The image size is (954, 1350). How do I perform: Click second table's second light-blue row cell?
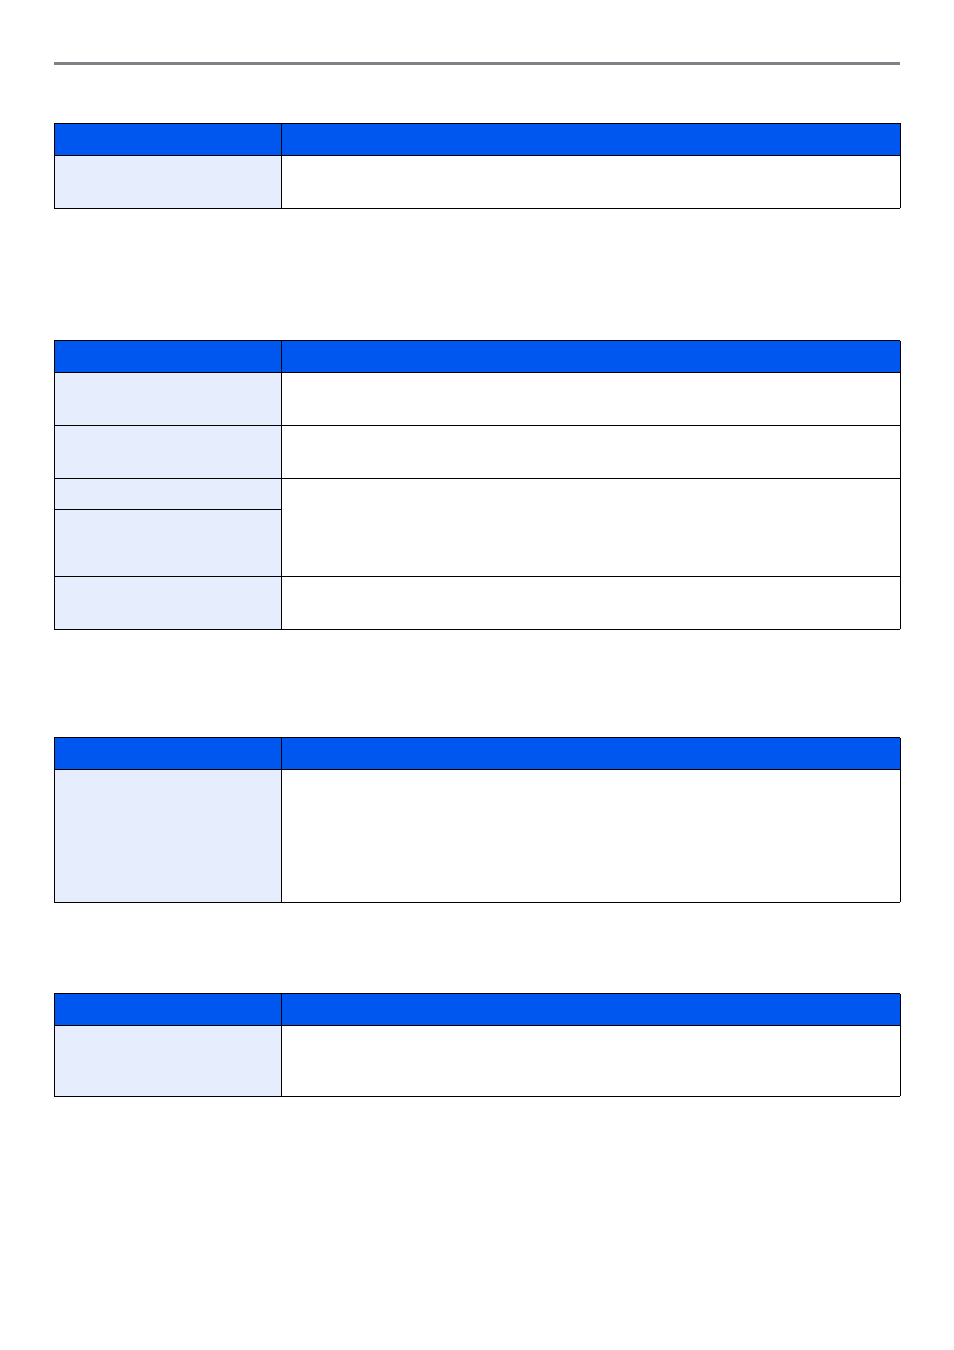point(168,452)
